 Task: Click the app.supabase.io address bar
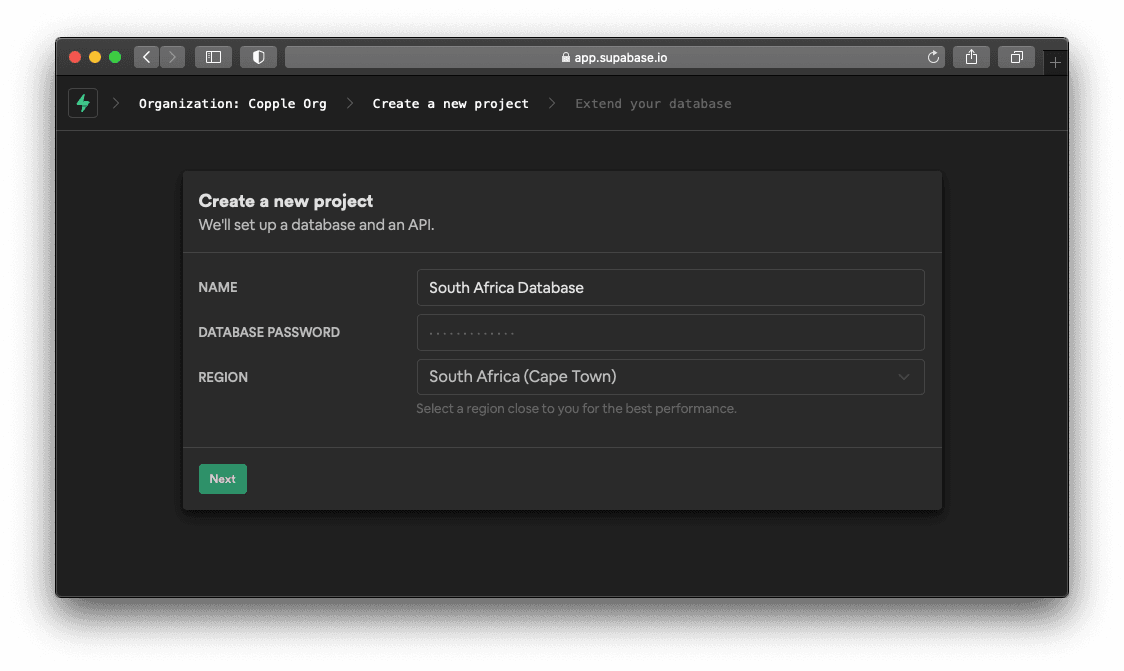tap(614, 57)
